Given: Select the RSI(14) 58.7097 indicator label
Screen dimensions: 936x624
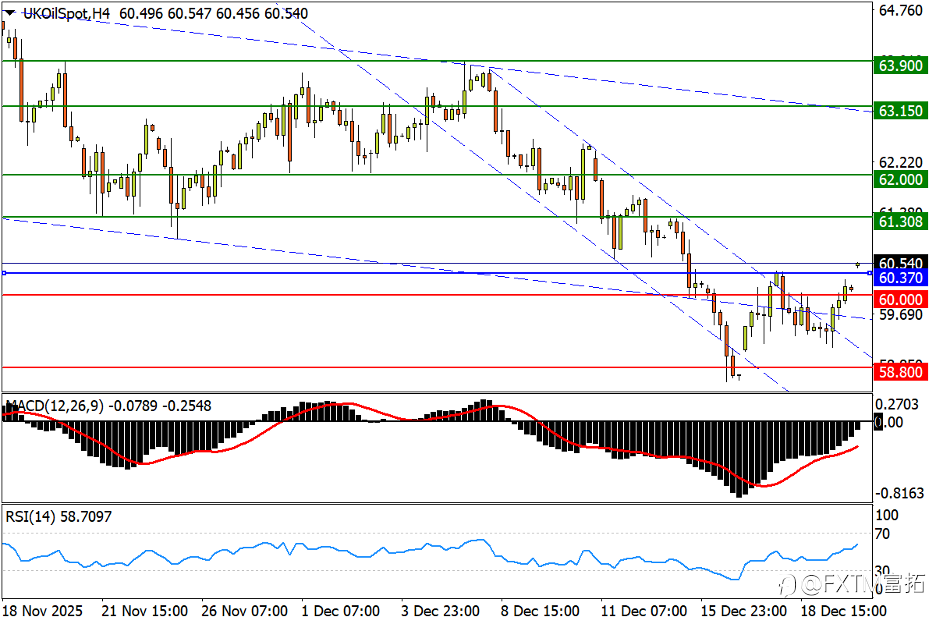Looking at the screenshot, I should pos(58,517).
